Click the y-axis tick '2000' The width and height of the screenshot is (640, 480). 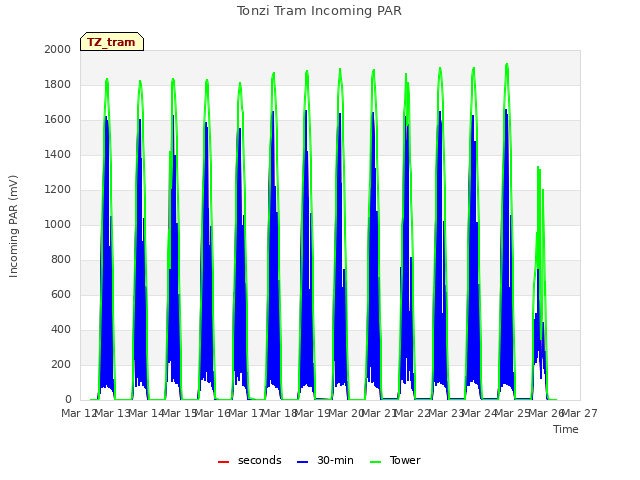pos(58,50)
